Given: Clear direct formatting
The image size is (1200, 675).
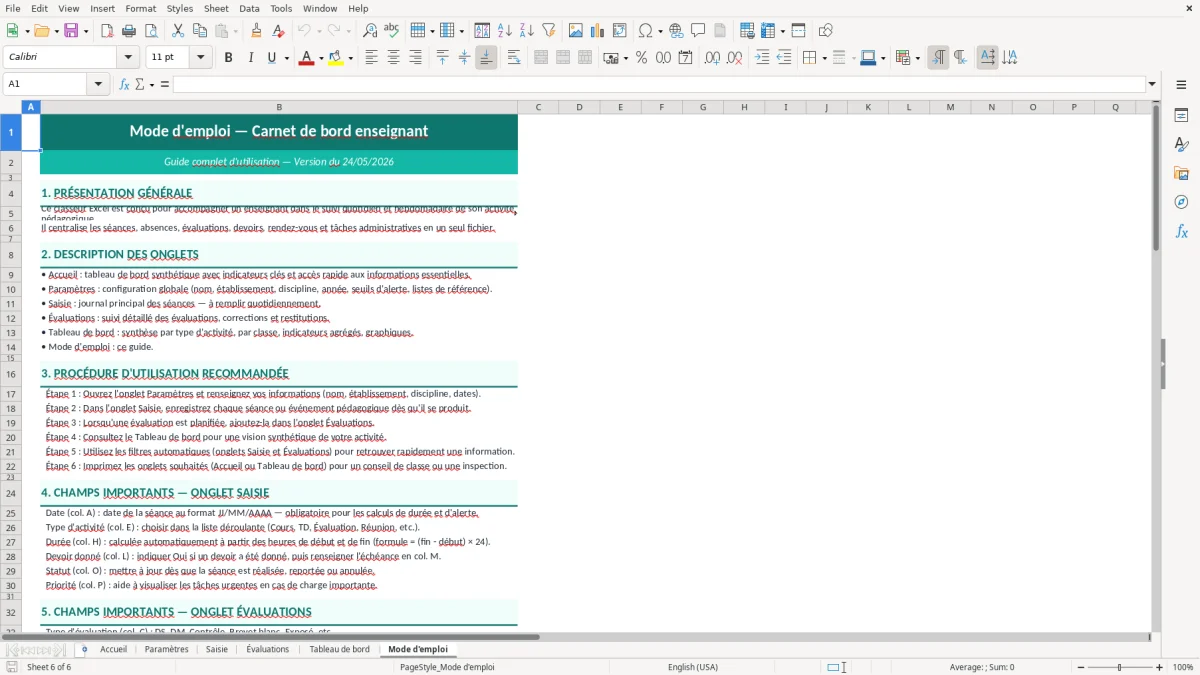Looking at the screenshot, I should 277,31.
